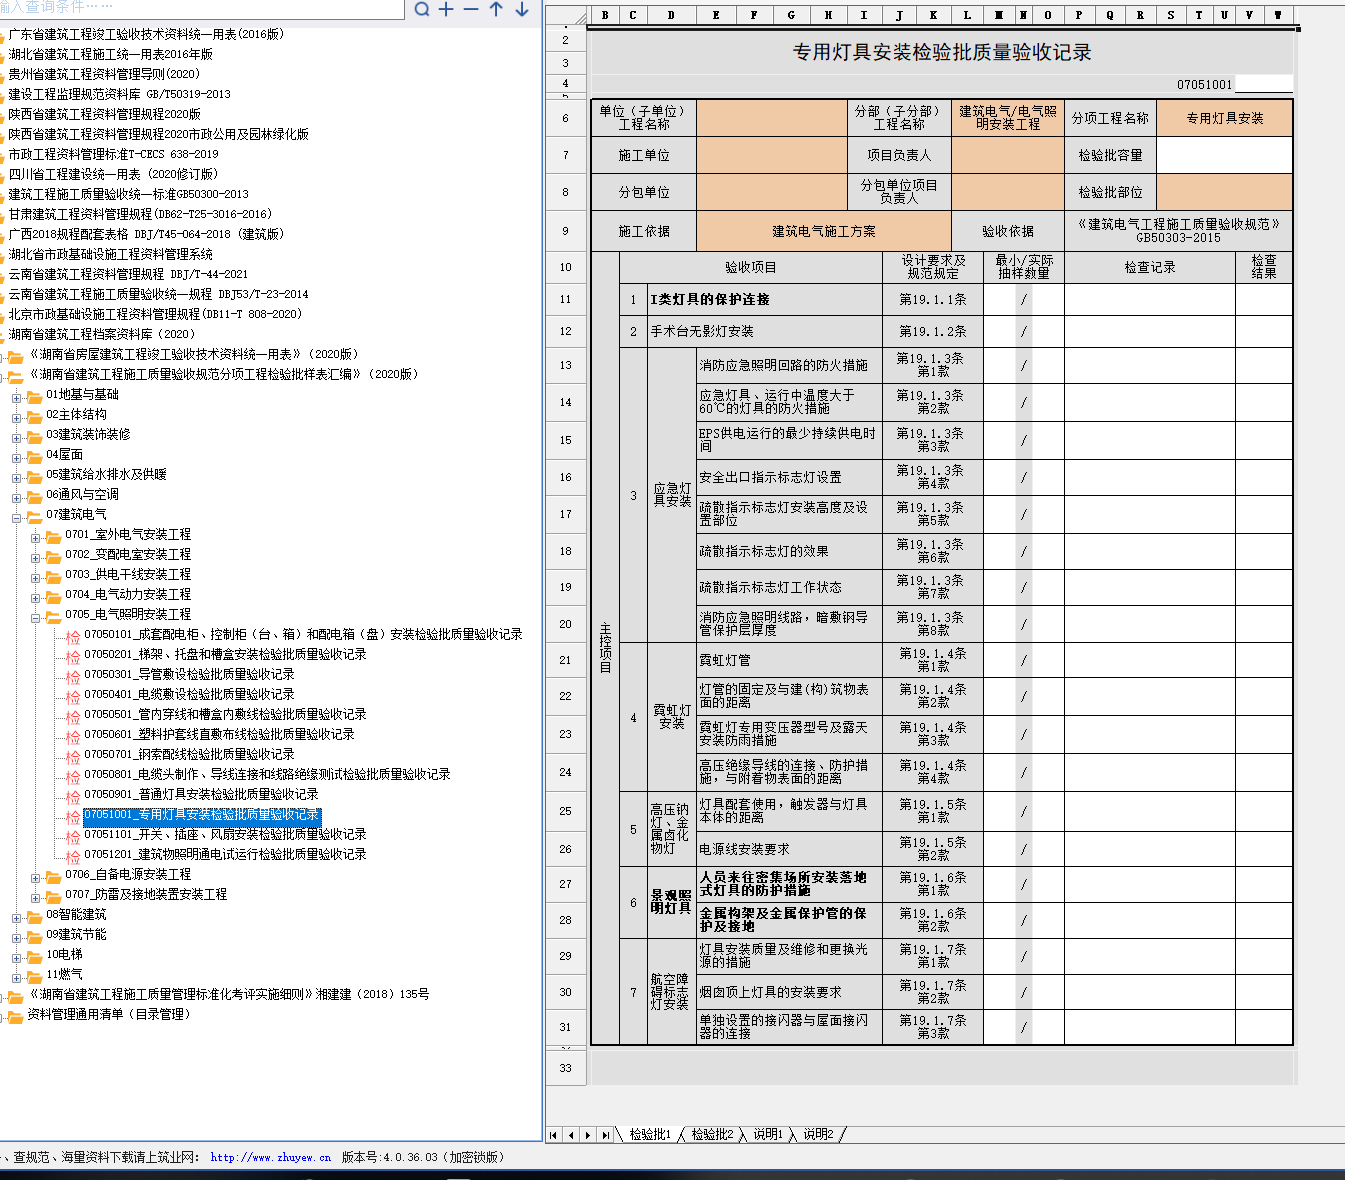Select 07050901_普通灯具安装检验批质量验收记录
The height and width of the screenshot is (1180, 1345).
pyautogui.click(x=201, y=794)
